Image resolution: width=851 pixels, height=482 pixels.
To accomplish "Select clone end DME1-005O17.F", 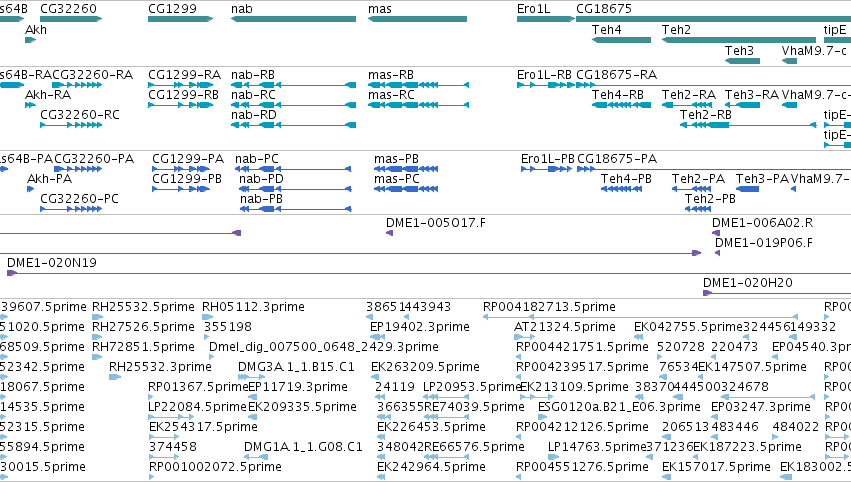I will click(389, 233).
